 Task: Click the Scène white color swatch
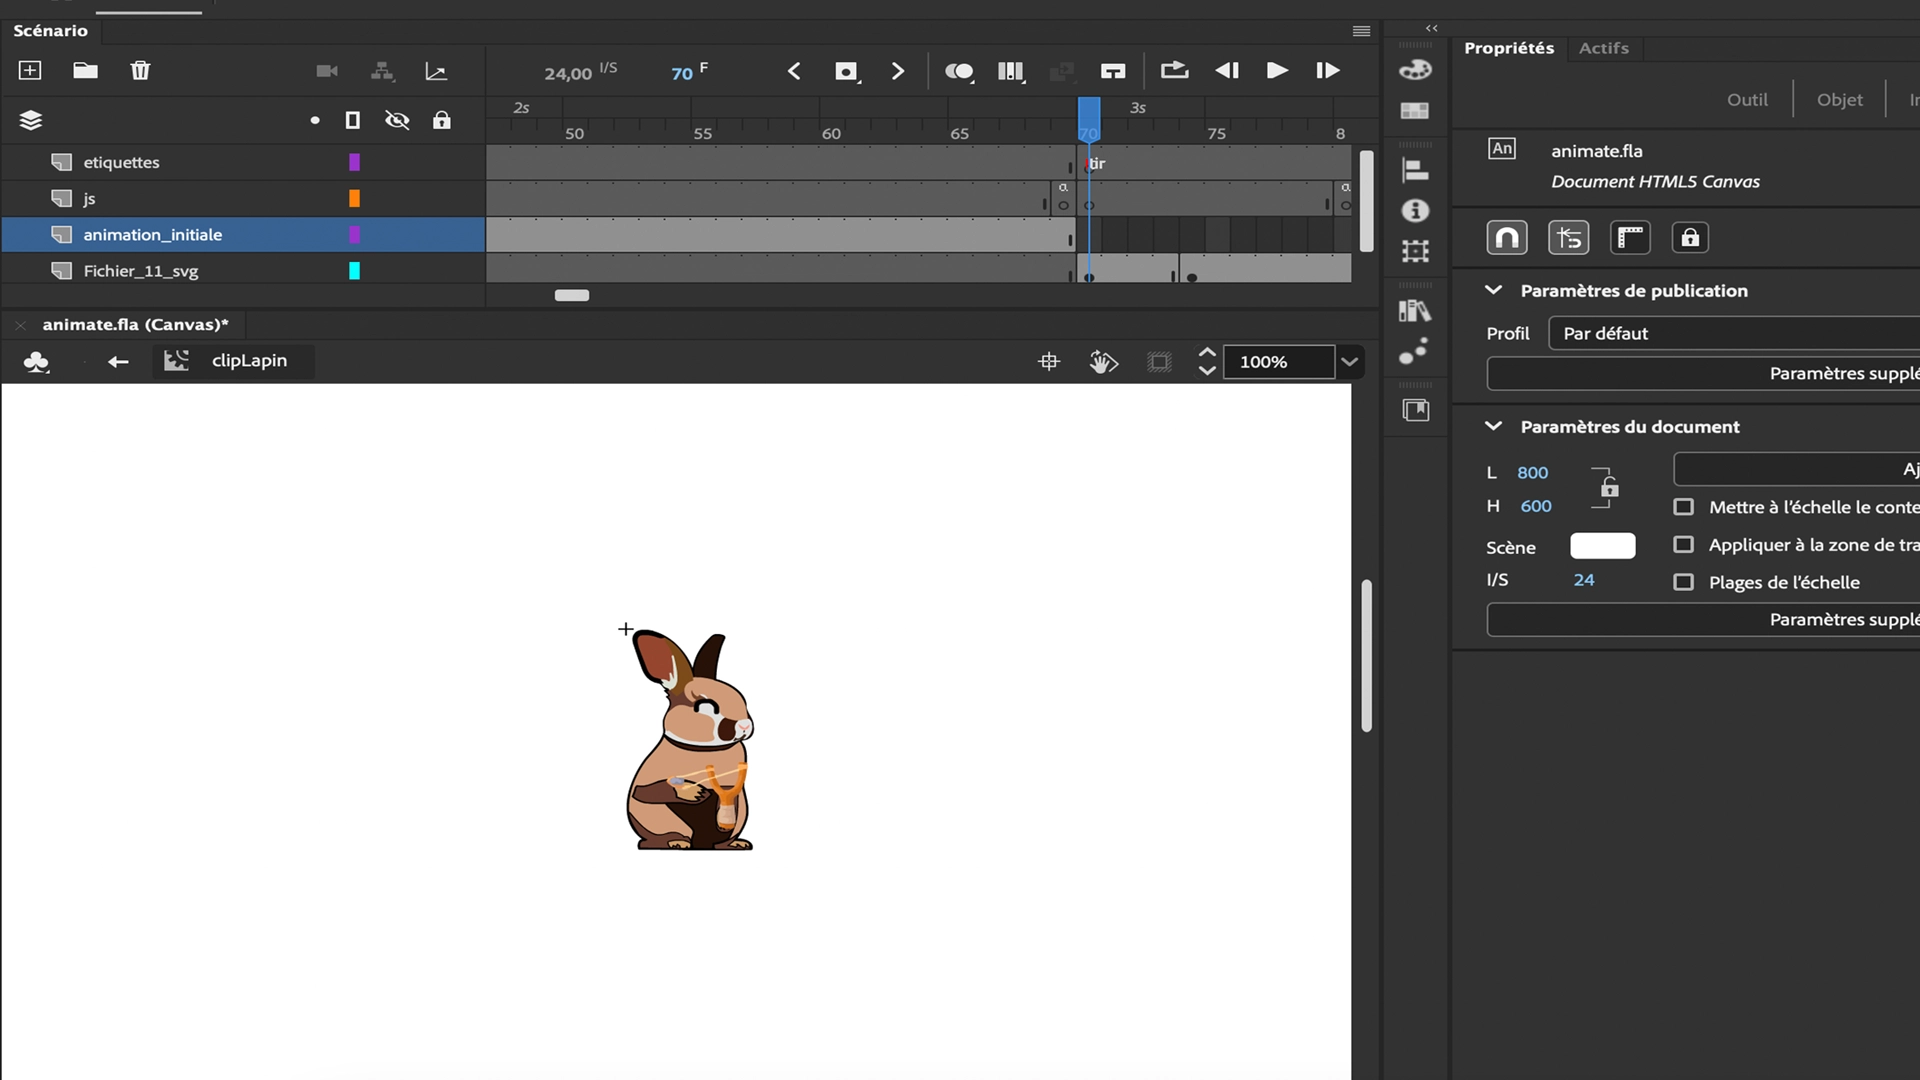tap(1603, 546)
